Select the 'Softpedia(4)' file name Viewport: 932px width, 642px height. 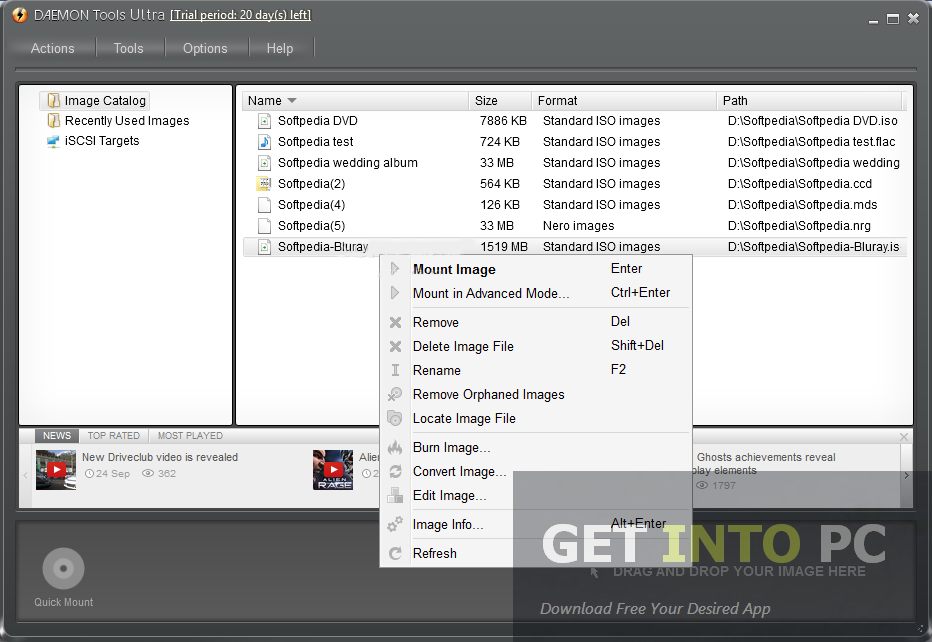click(x=311, y=204)
